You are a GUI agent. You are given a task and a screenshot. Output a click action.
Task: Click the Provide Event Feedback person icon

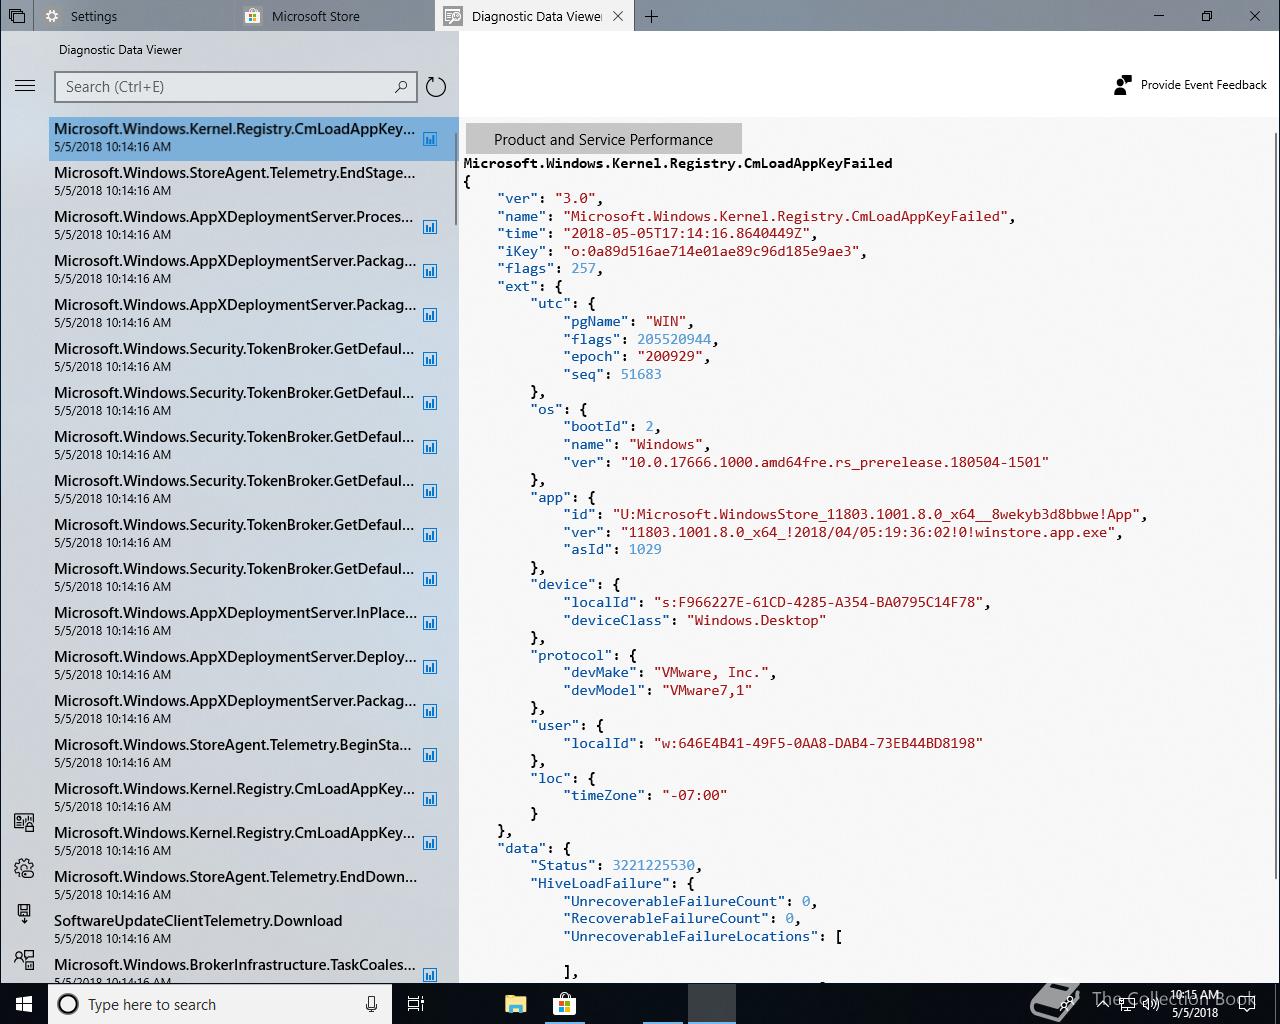1123,85
